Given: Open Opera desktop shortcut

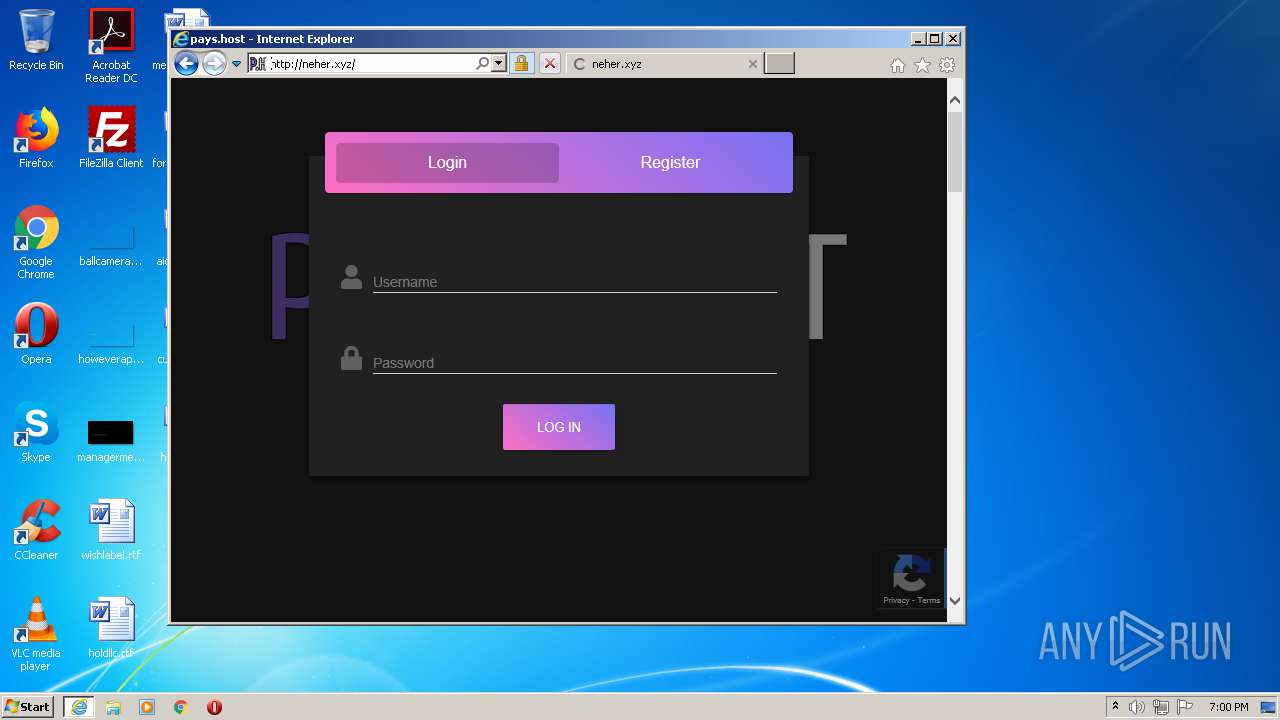Looking at the screenshot, I should [x=36, y=334].
